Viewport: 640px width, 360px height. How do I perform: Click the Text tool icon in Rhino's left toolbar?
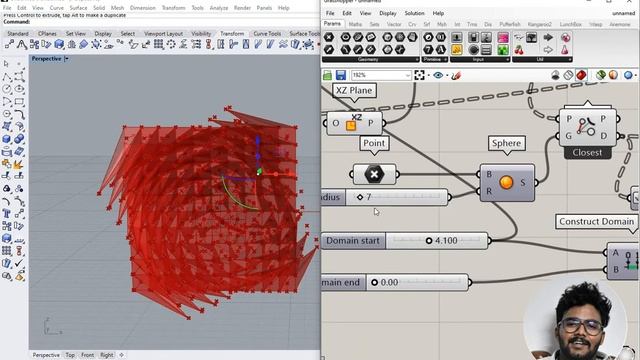7,213
